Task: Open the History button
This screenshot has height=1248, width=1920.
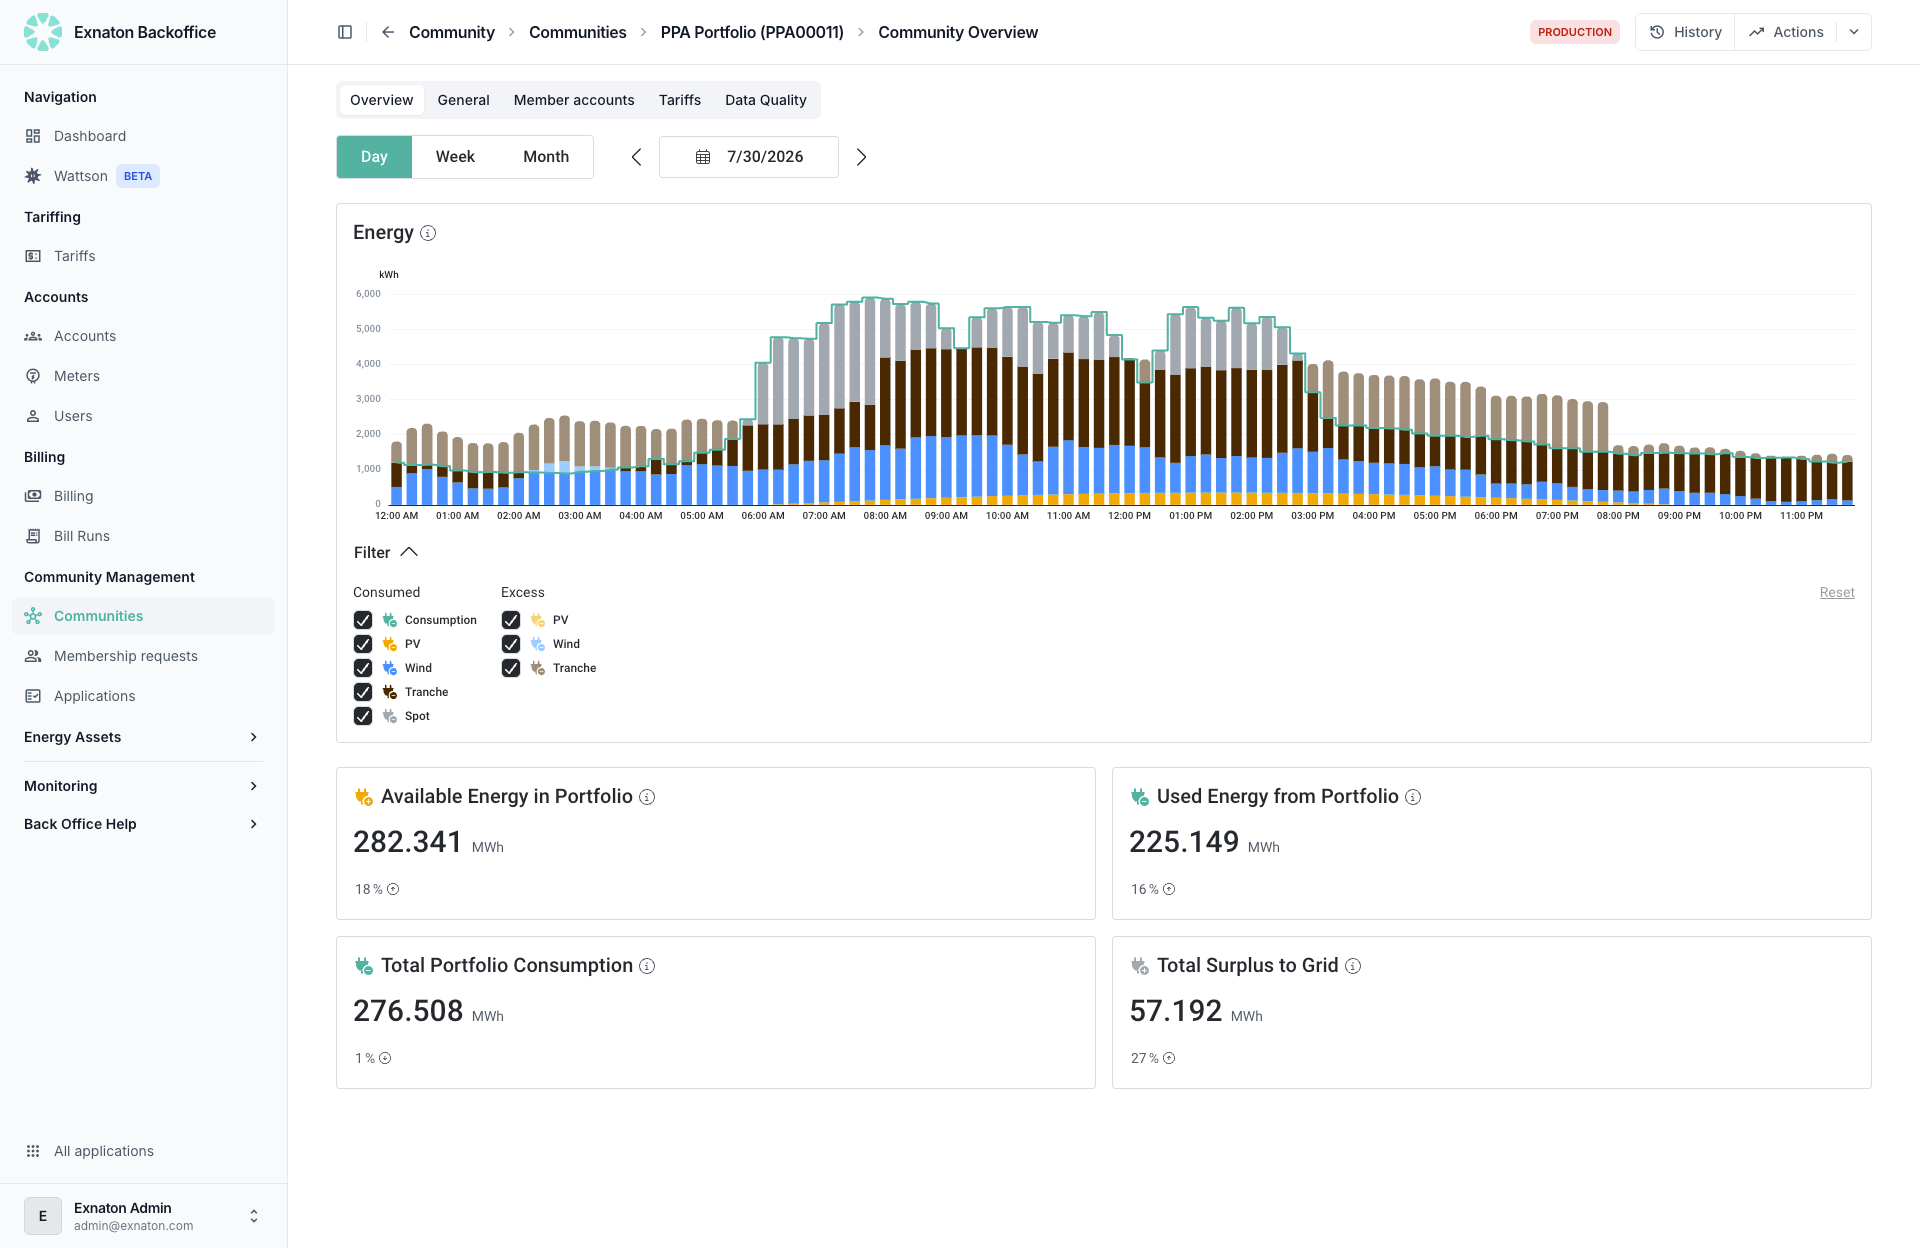Action: [x=1685, y=32]
